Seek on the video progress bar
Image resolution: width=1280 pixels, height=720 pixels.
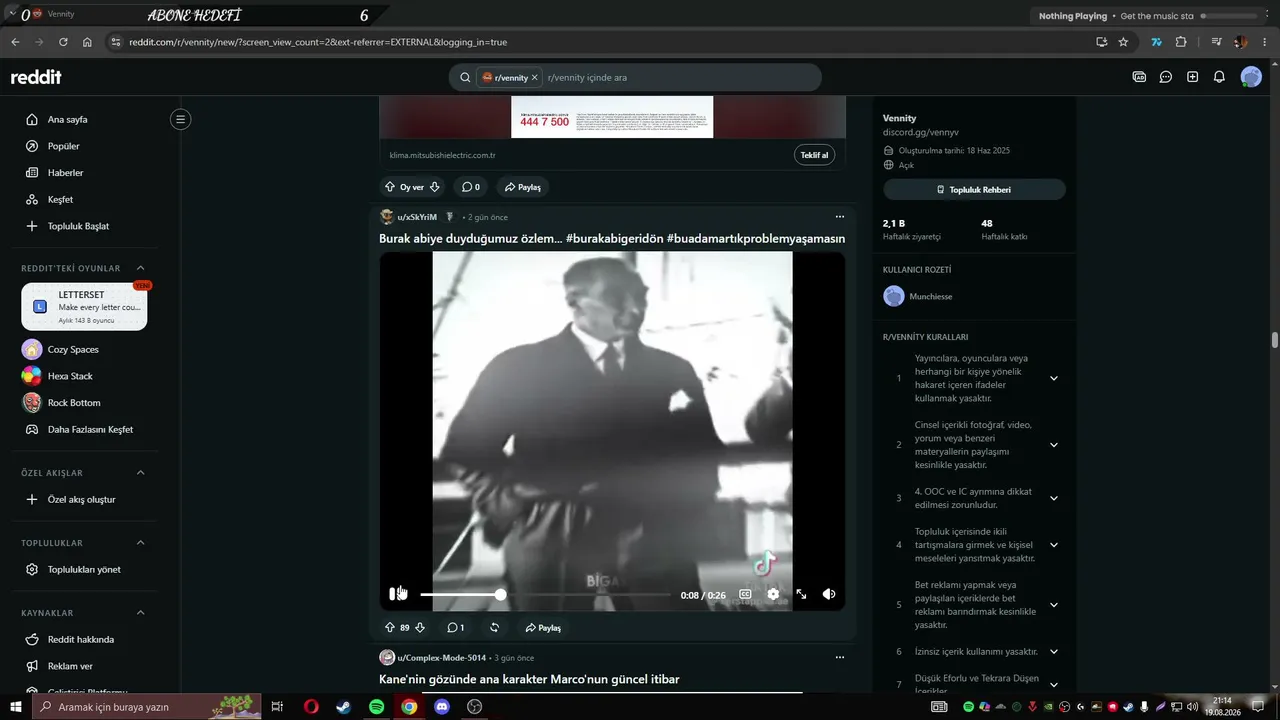(x=545, y=595)
